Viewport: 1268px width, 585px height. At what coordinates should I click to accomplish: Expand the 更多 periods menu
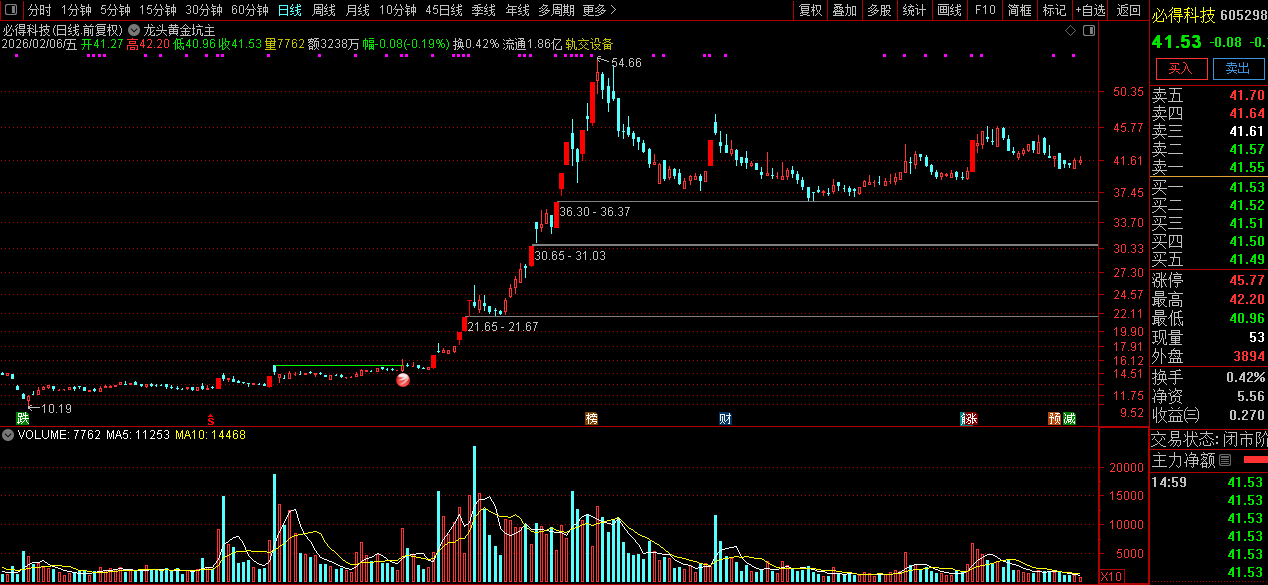click(599, 10)
